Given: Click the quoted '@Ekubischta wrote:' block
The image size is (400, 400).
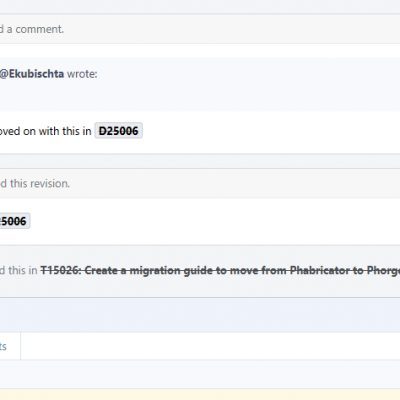Looking at the screenshot, I should tap(200, 84).
